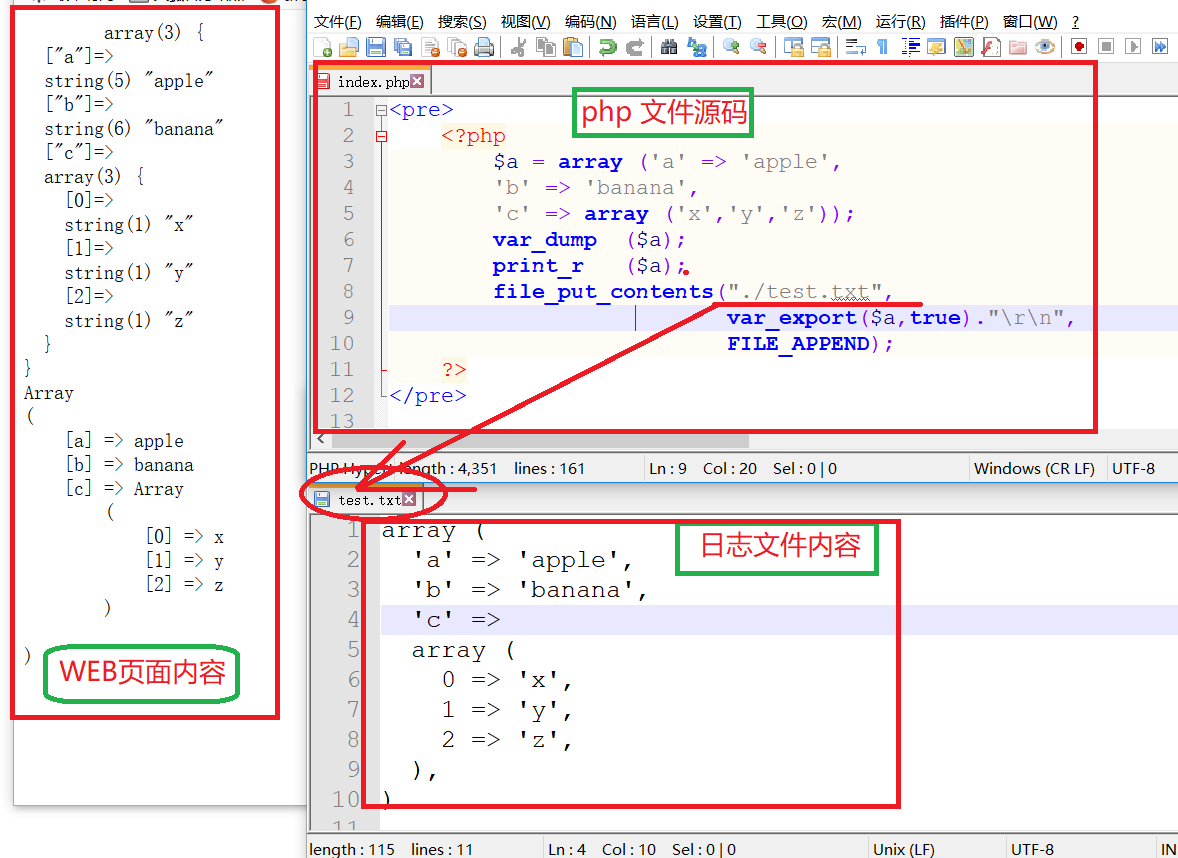Click the Print toolbar icon
The width and height of the screenshot is (1178, 858).
click(x=484, y=47)
